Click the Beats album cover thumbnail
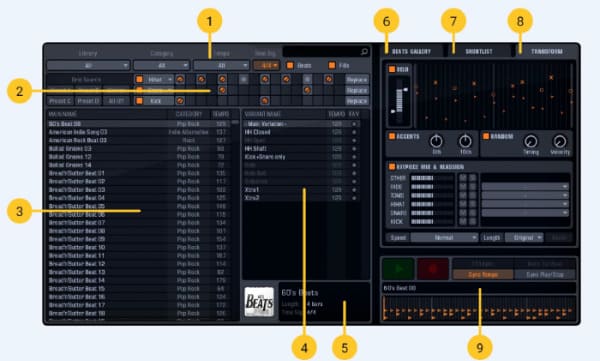 click(259, 302)
